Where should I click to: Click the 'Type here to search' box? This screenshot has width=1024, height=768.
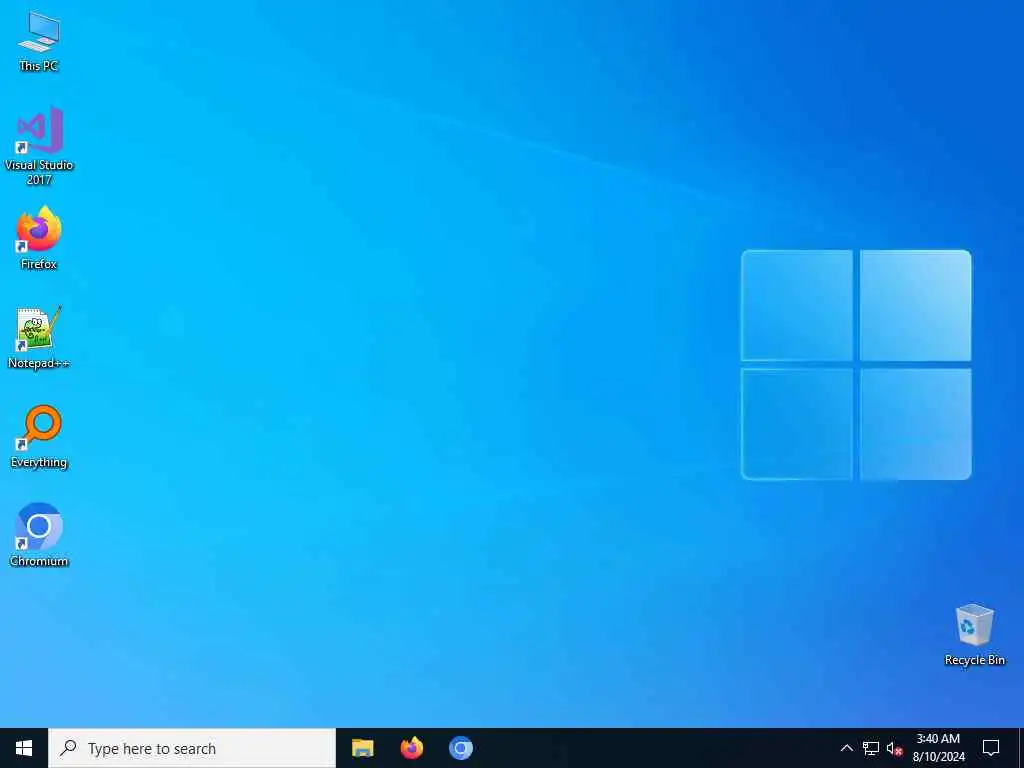(192, 748)
